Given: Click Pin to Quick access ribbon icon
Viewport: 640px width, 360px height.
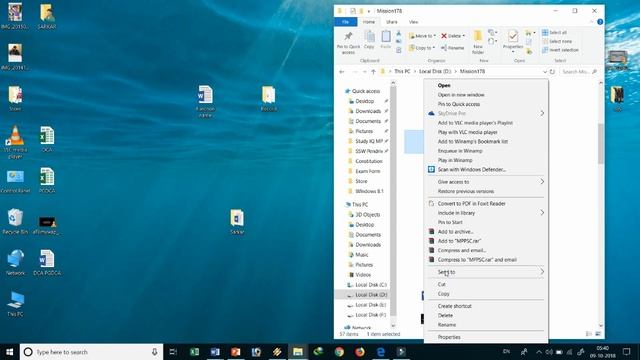Looking at the screenshot, I should coord(348,42).
